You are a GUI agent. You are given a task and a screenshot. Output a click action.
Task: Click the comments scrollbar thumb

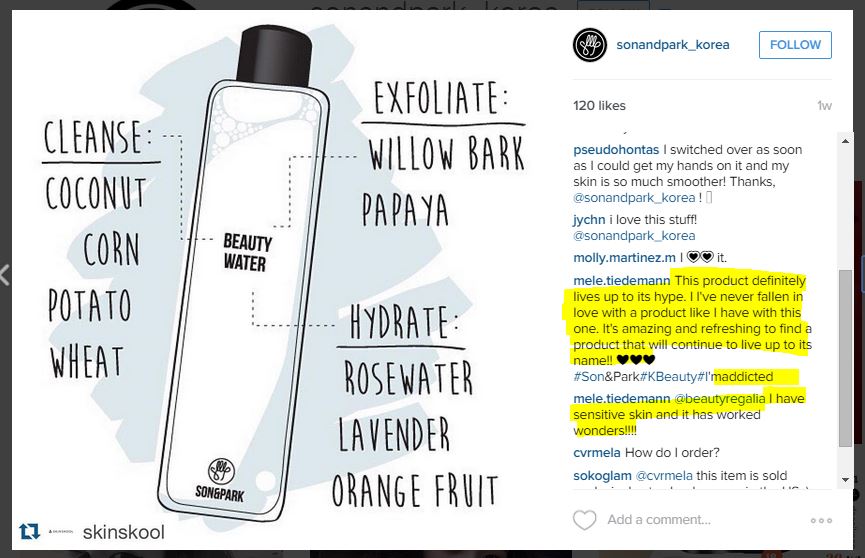point(845,358)
